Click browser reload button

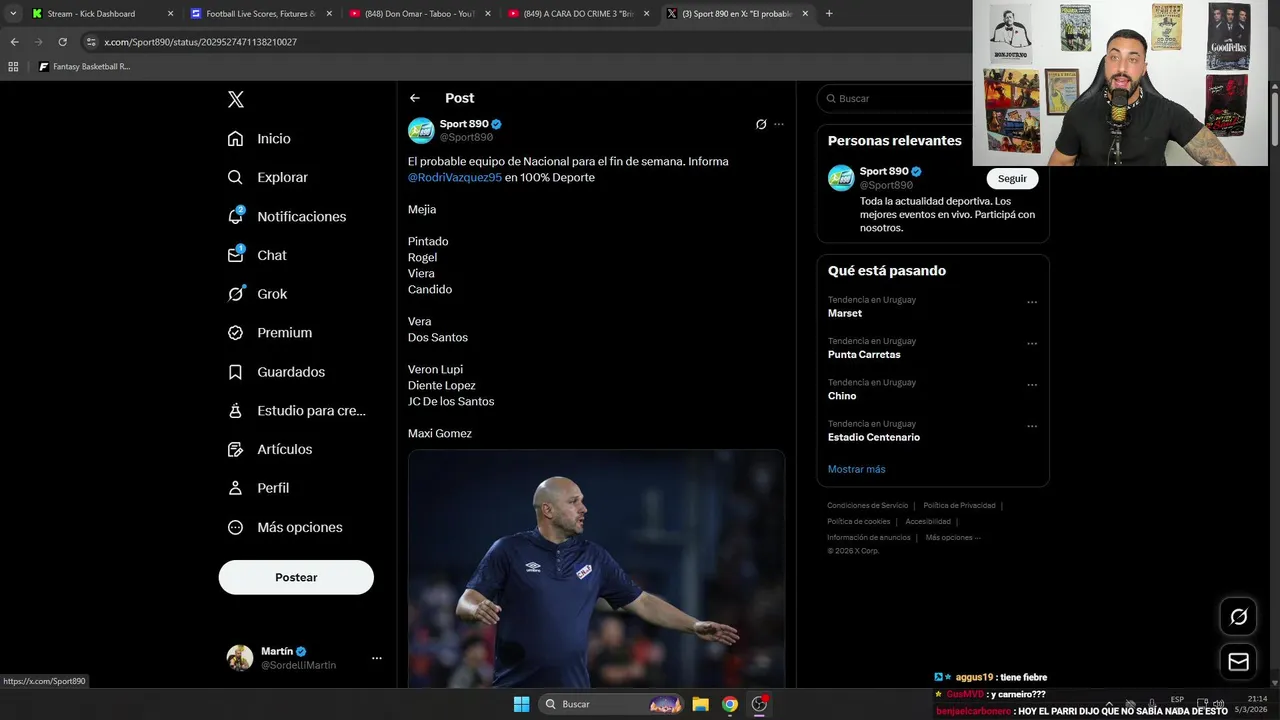(x=62, y=42)
